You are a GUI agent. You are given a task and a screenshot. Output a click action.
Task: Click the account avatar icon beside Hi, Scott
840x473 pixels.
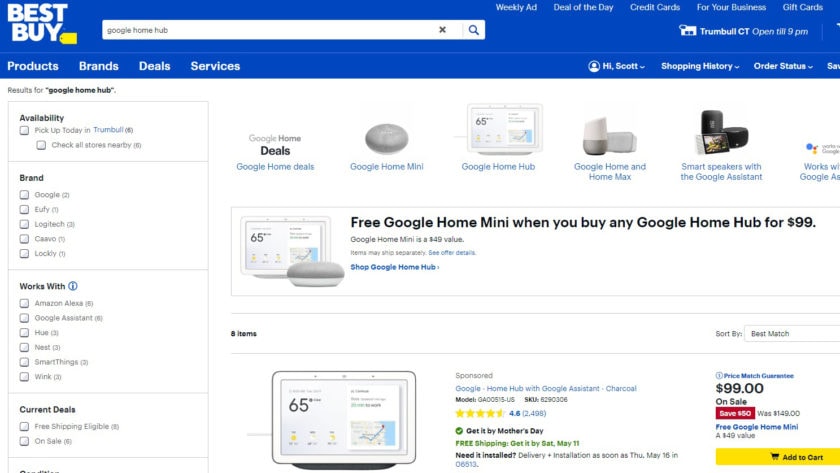pos(594,66)
